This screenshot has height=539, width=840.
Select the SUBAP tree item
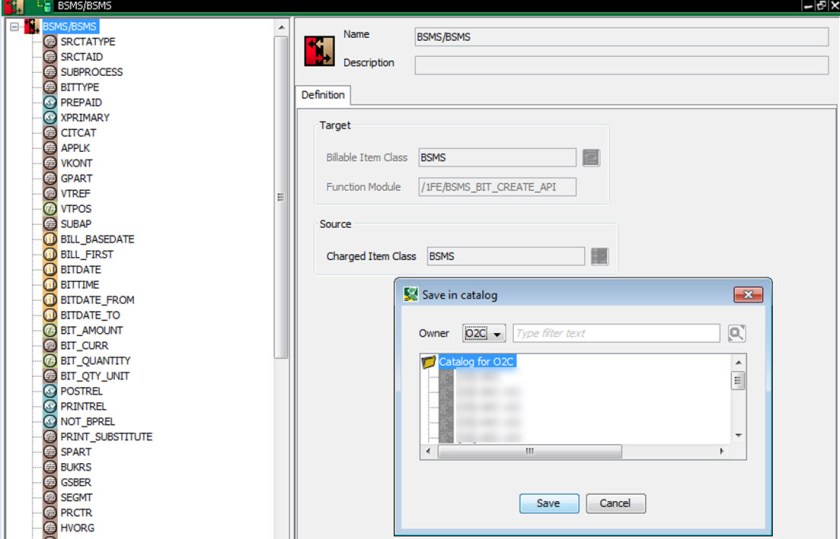(x=76, y=224)
